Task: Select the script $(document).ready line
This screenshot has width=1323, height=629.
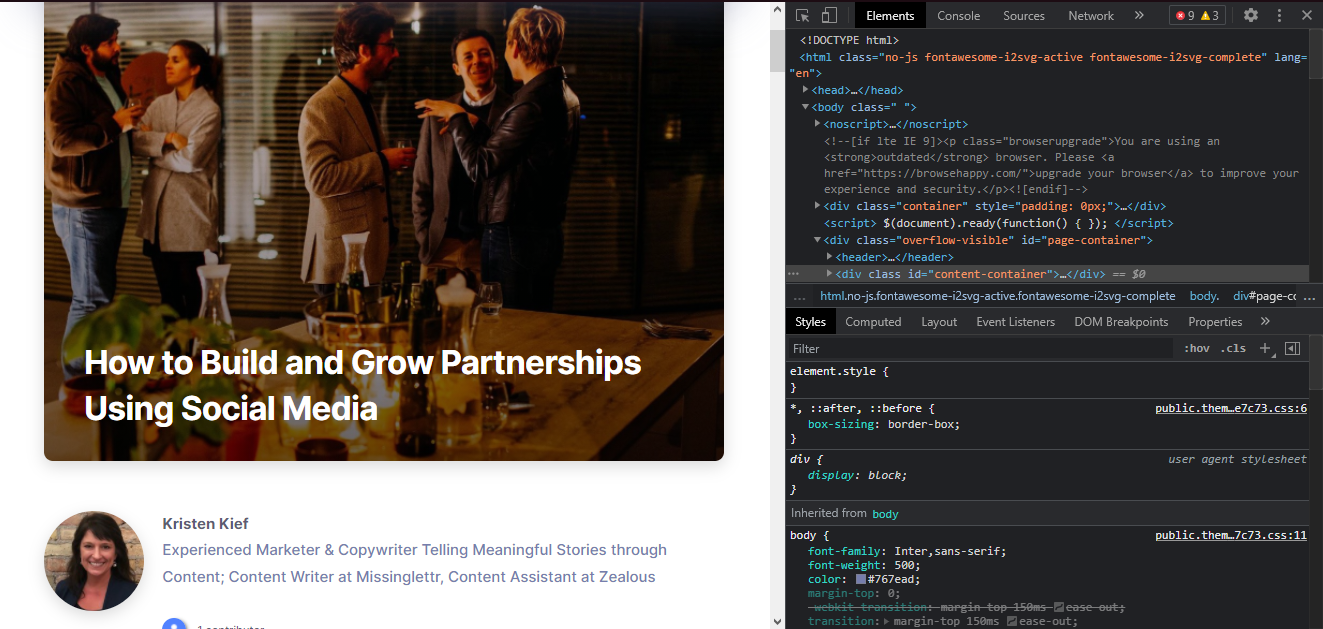Action: [x=999, y=223]
